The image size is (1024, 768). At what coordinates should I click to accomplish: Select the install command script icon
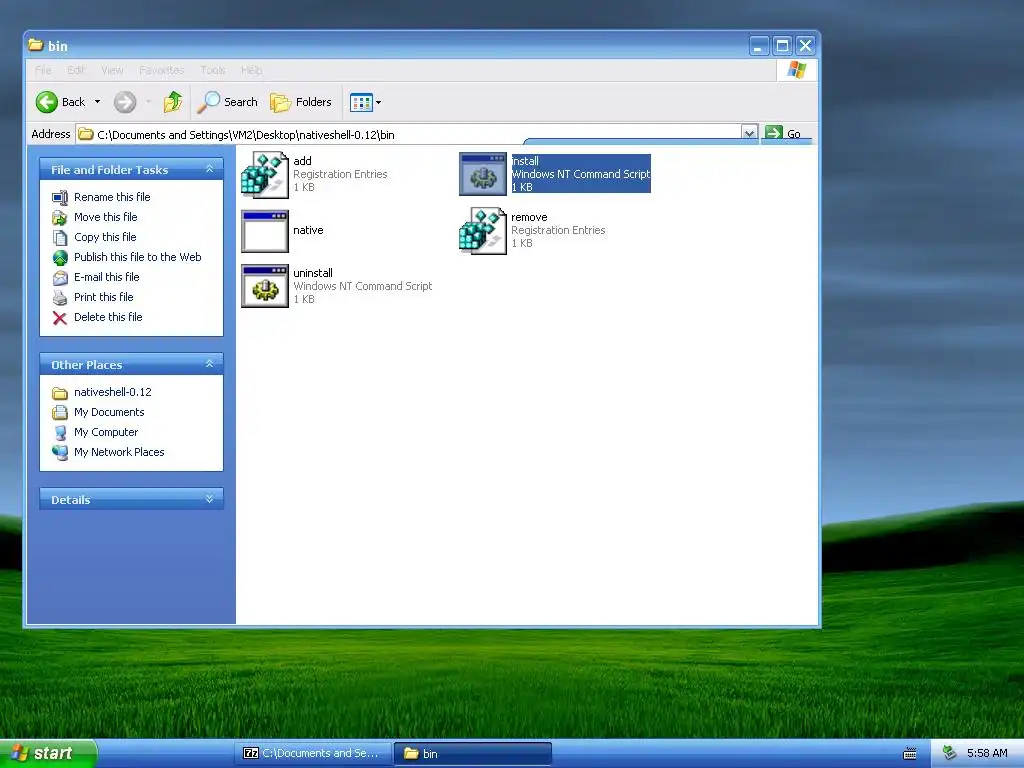tap(483, 174)
